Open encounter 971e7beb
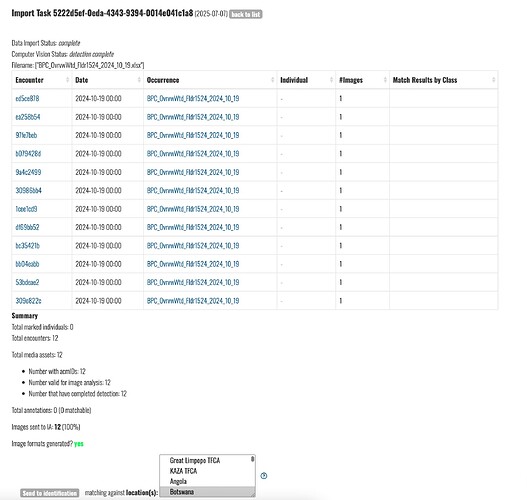This screenshot has height=500, width=527. click(26, 135)
